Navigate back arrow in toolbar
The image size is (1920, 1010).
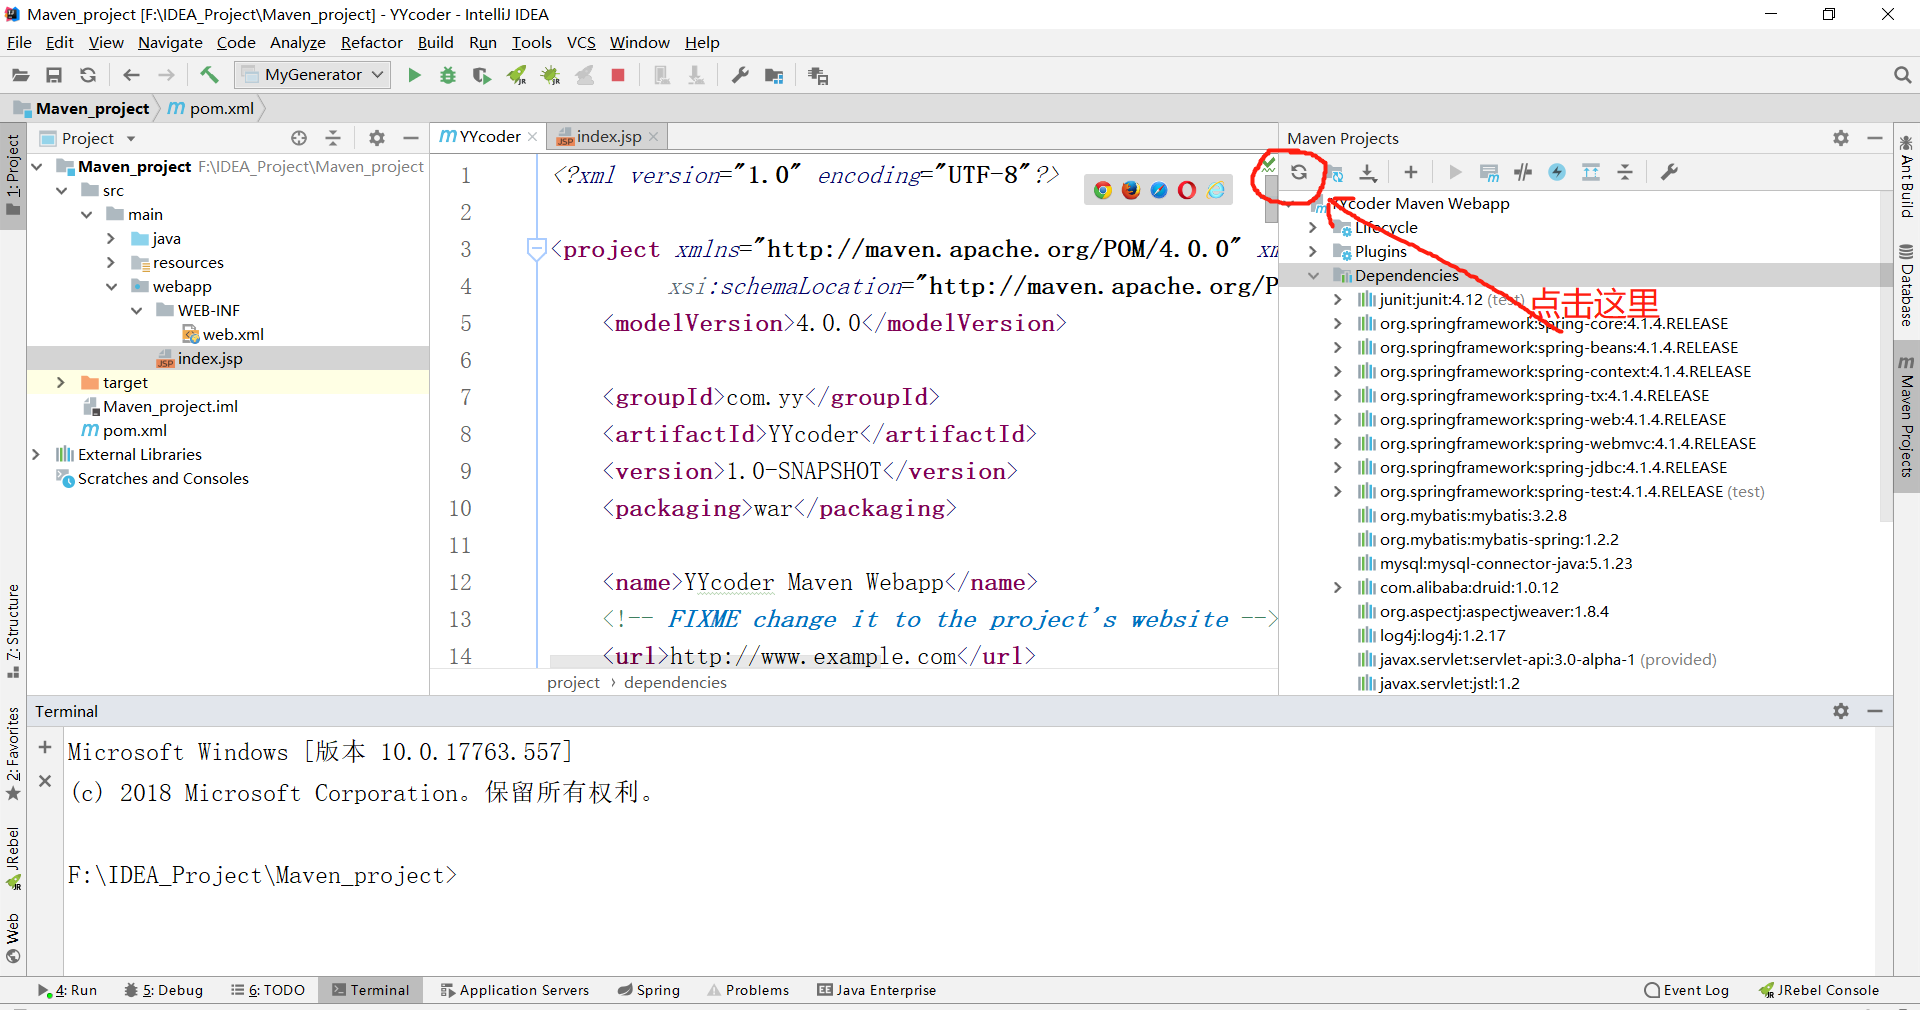131,75
